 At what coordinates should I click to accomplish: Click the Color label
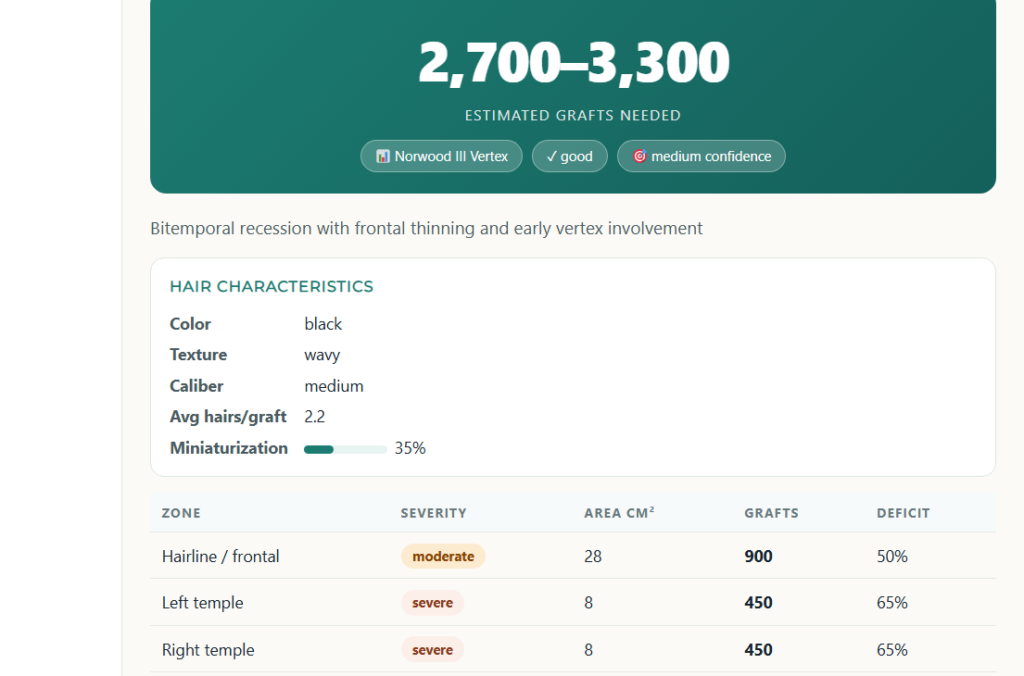(x=190, y=324)
